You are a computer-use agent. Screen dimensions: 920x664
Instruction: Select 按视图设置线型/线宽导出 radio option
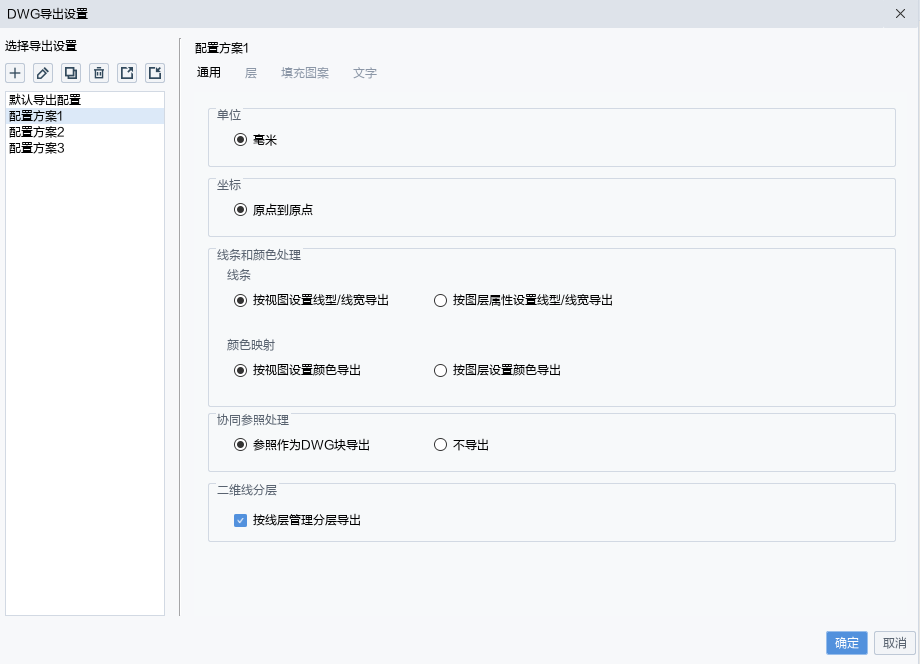click(x=240, y=300)
